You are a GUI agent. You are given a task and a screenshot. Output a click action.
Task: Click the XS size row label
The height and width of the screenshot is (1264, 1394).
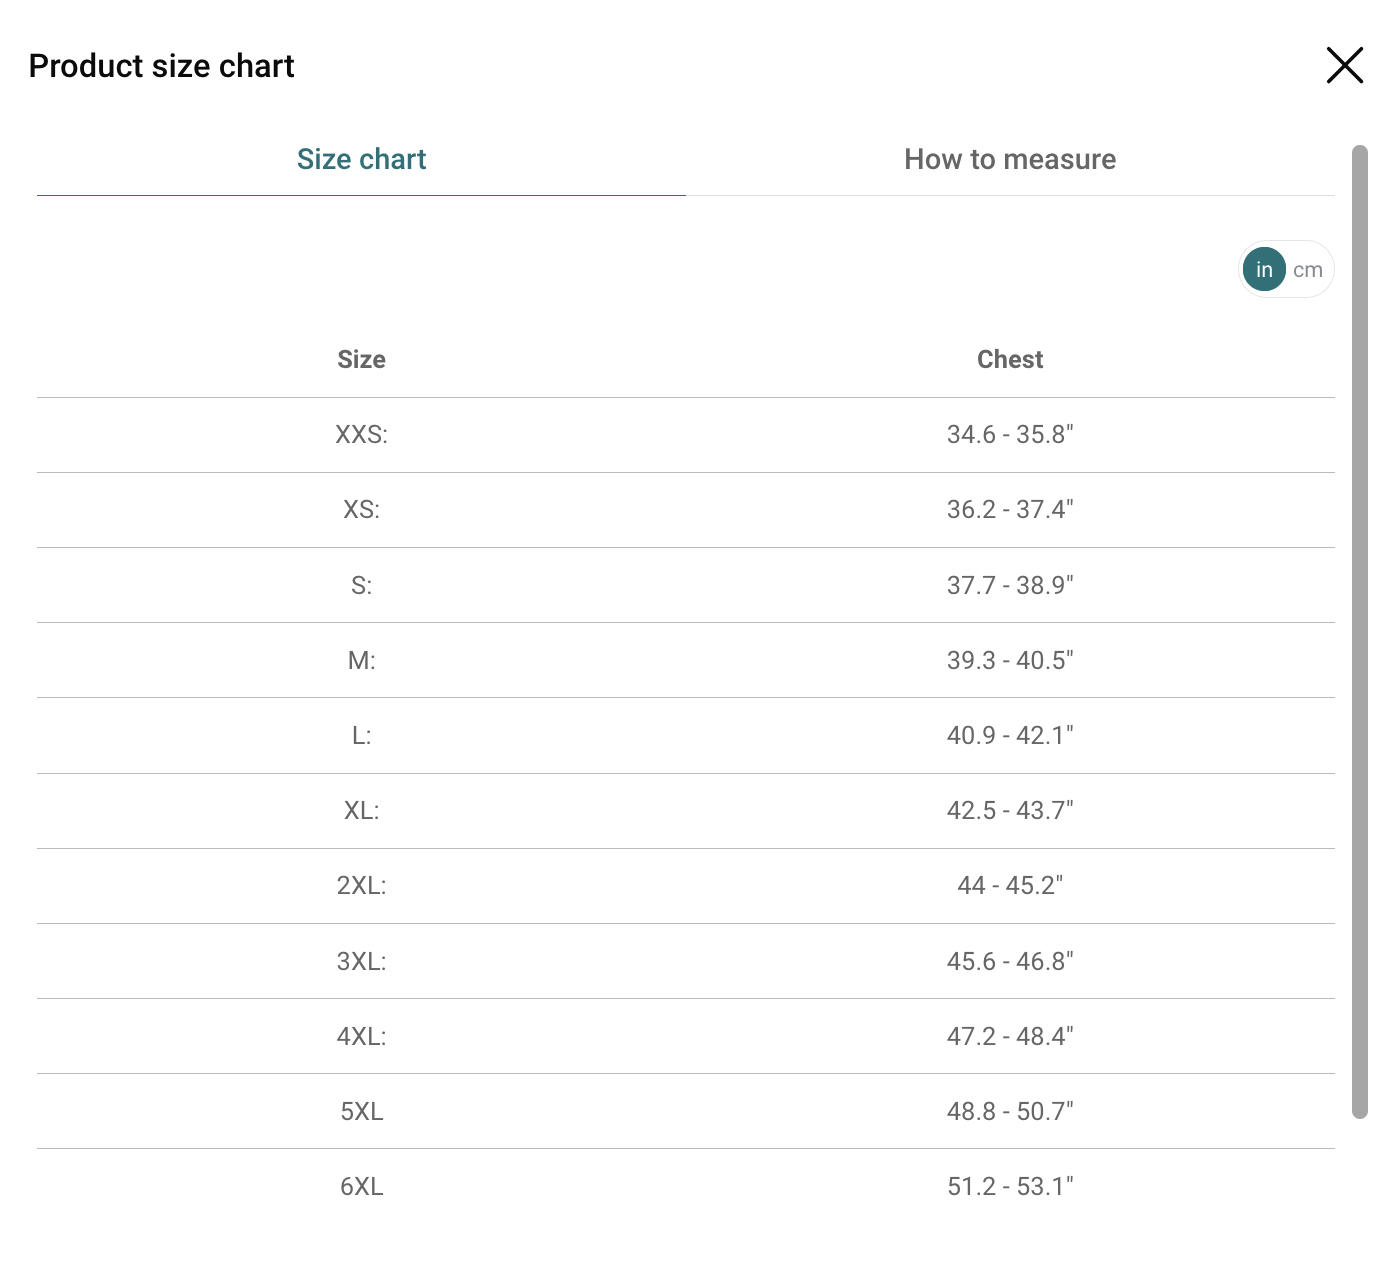[x=361, y=509]
